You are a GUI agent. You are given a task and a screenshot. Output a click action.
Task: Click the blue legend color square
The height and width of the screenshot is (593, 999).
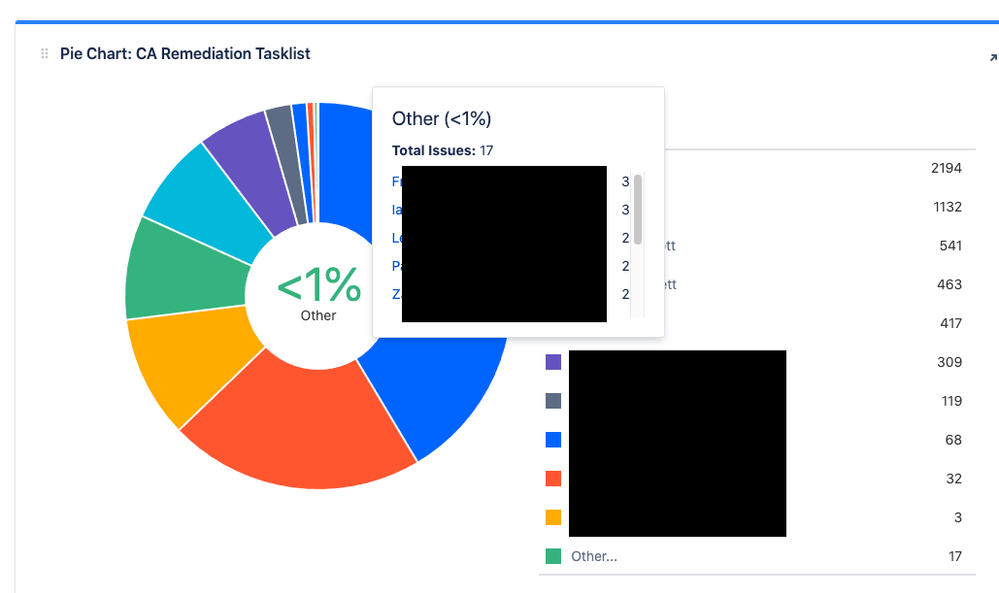pyautogui.click(x=551, y=439)
